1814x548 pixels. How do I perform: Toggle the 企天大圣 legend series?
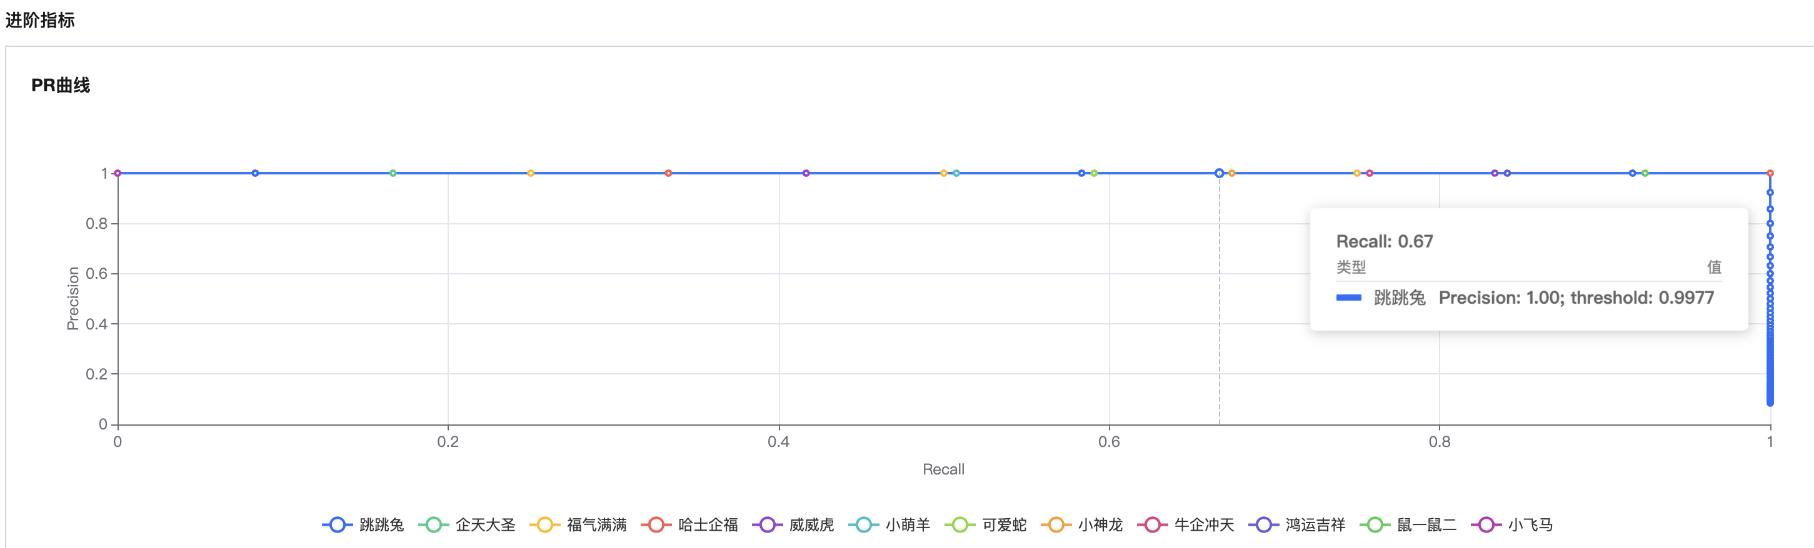click(467, 524)
